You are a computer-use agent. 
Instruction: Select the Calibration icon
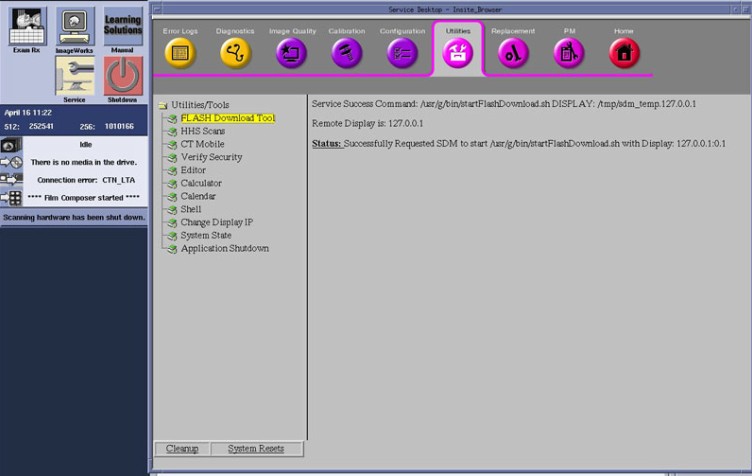pos(347,53)
